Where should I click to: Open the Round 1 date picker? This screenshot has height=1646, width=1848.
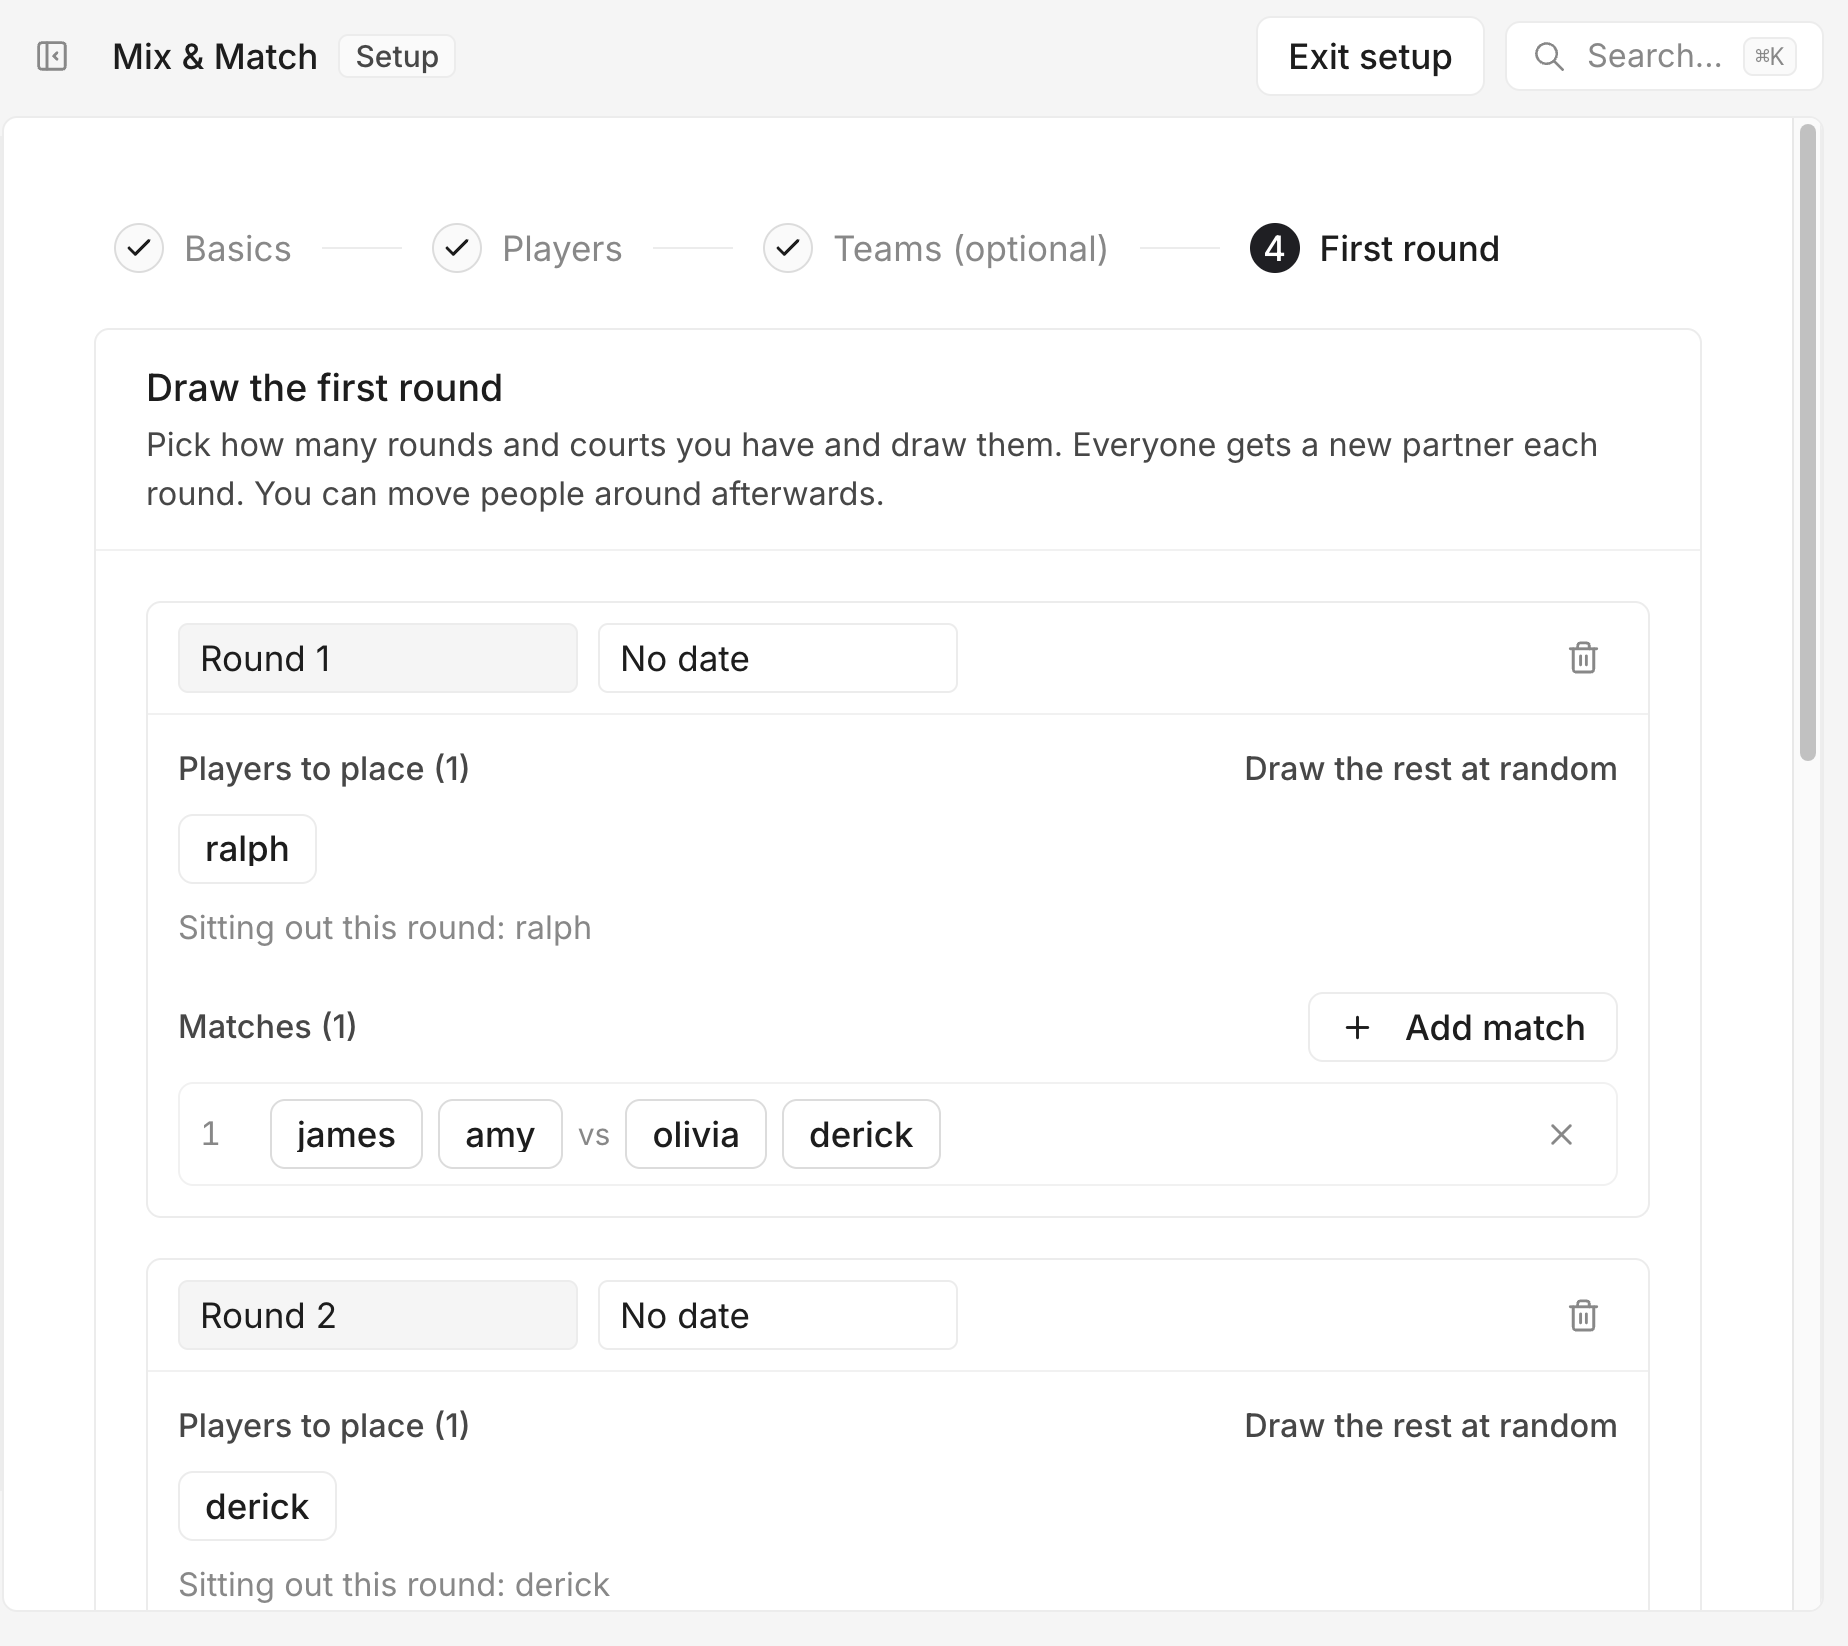point(778,658)
